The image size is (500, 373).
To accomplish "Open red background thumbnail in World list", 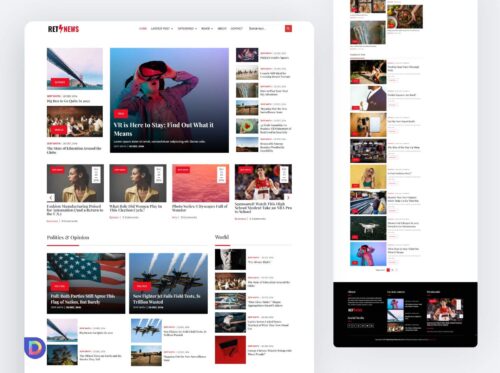I will 230,350.
